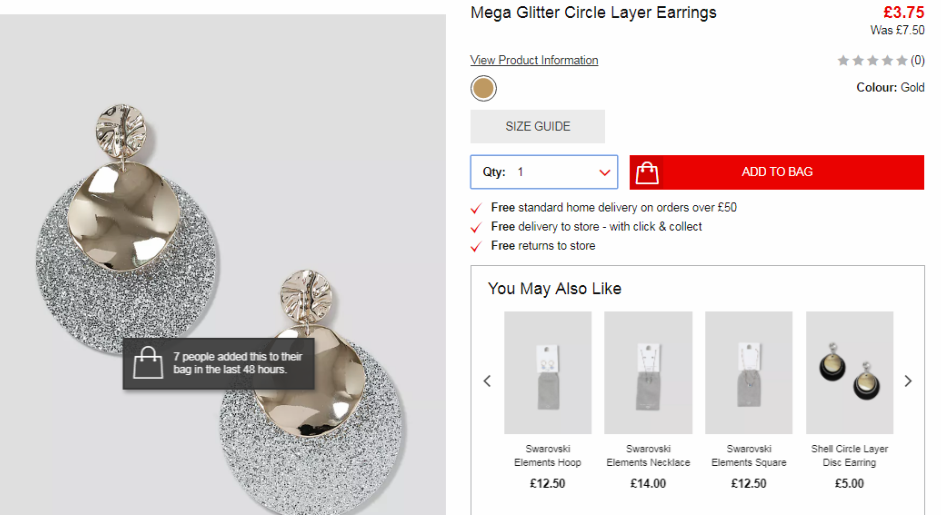
Task: Open the Qty dropdown
Action: [x=544, y=172]
